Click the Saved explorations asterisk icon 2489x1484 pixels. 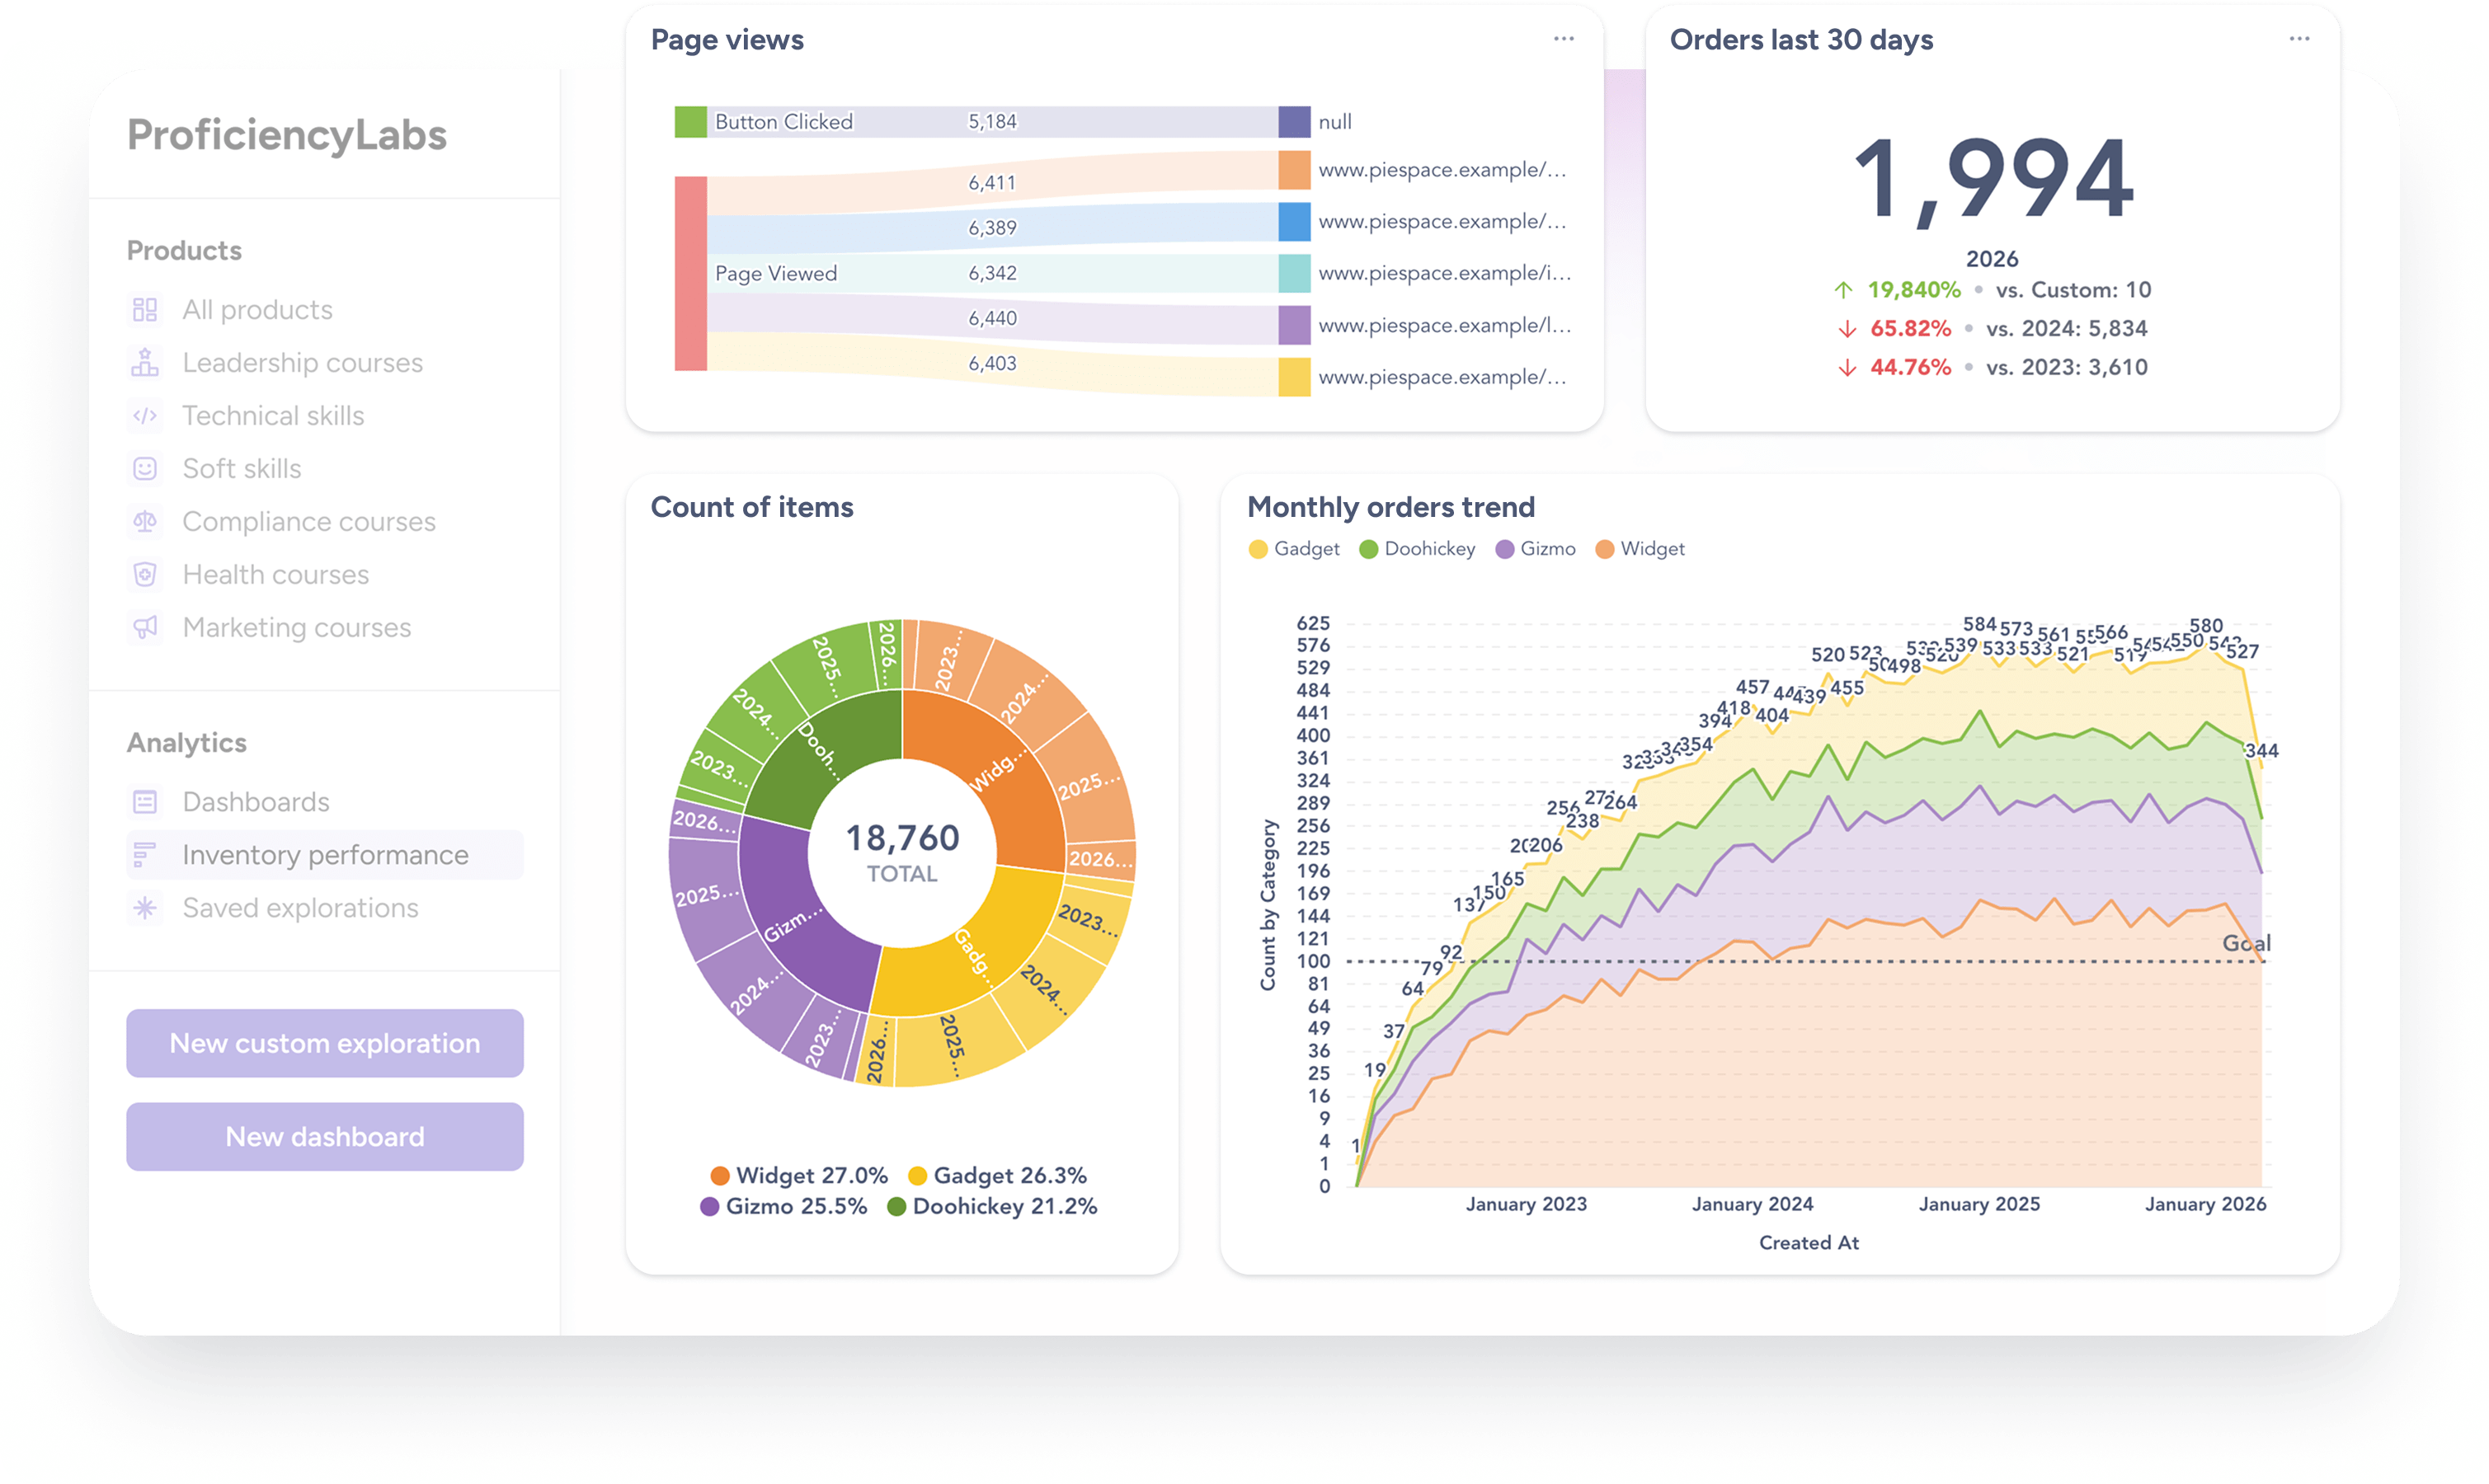[x=147, y=908]
